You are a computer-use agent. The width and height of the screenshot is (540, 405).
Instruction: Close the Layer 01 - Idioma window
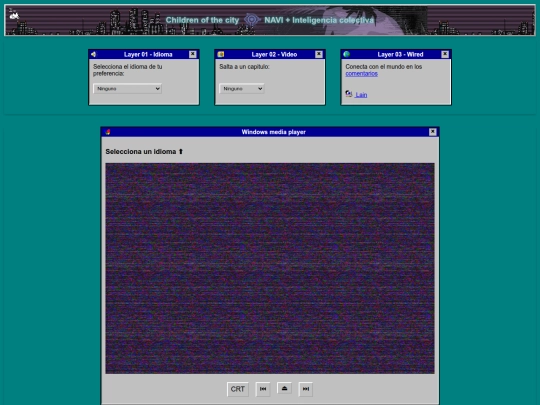(x=193, y=54)
